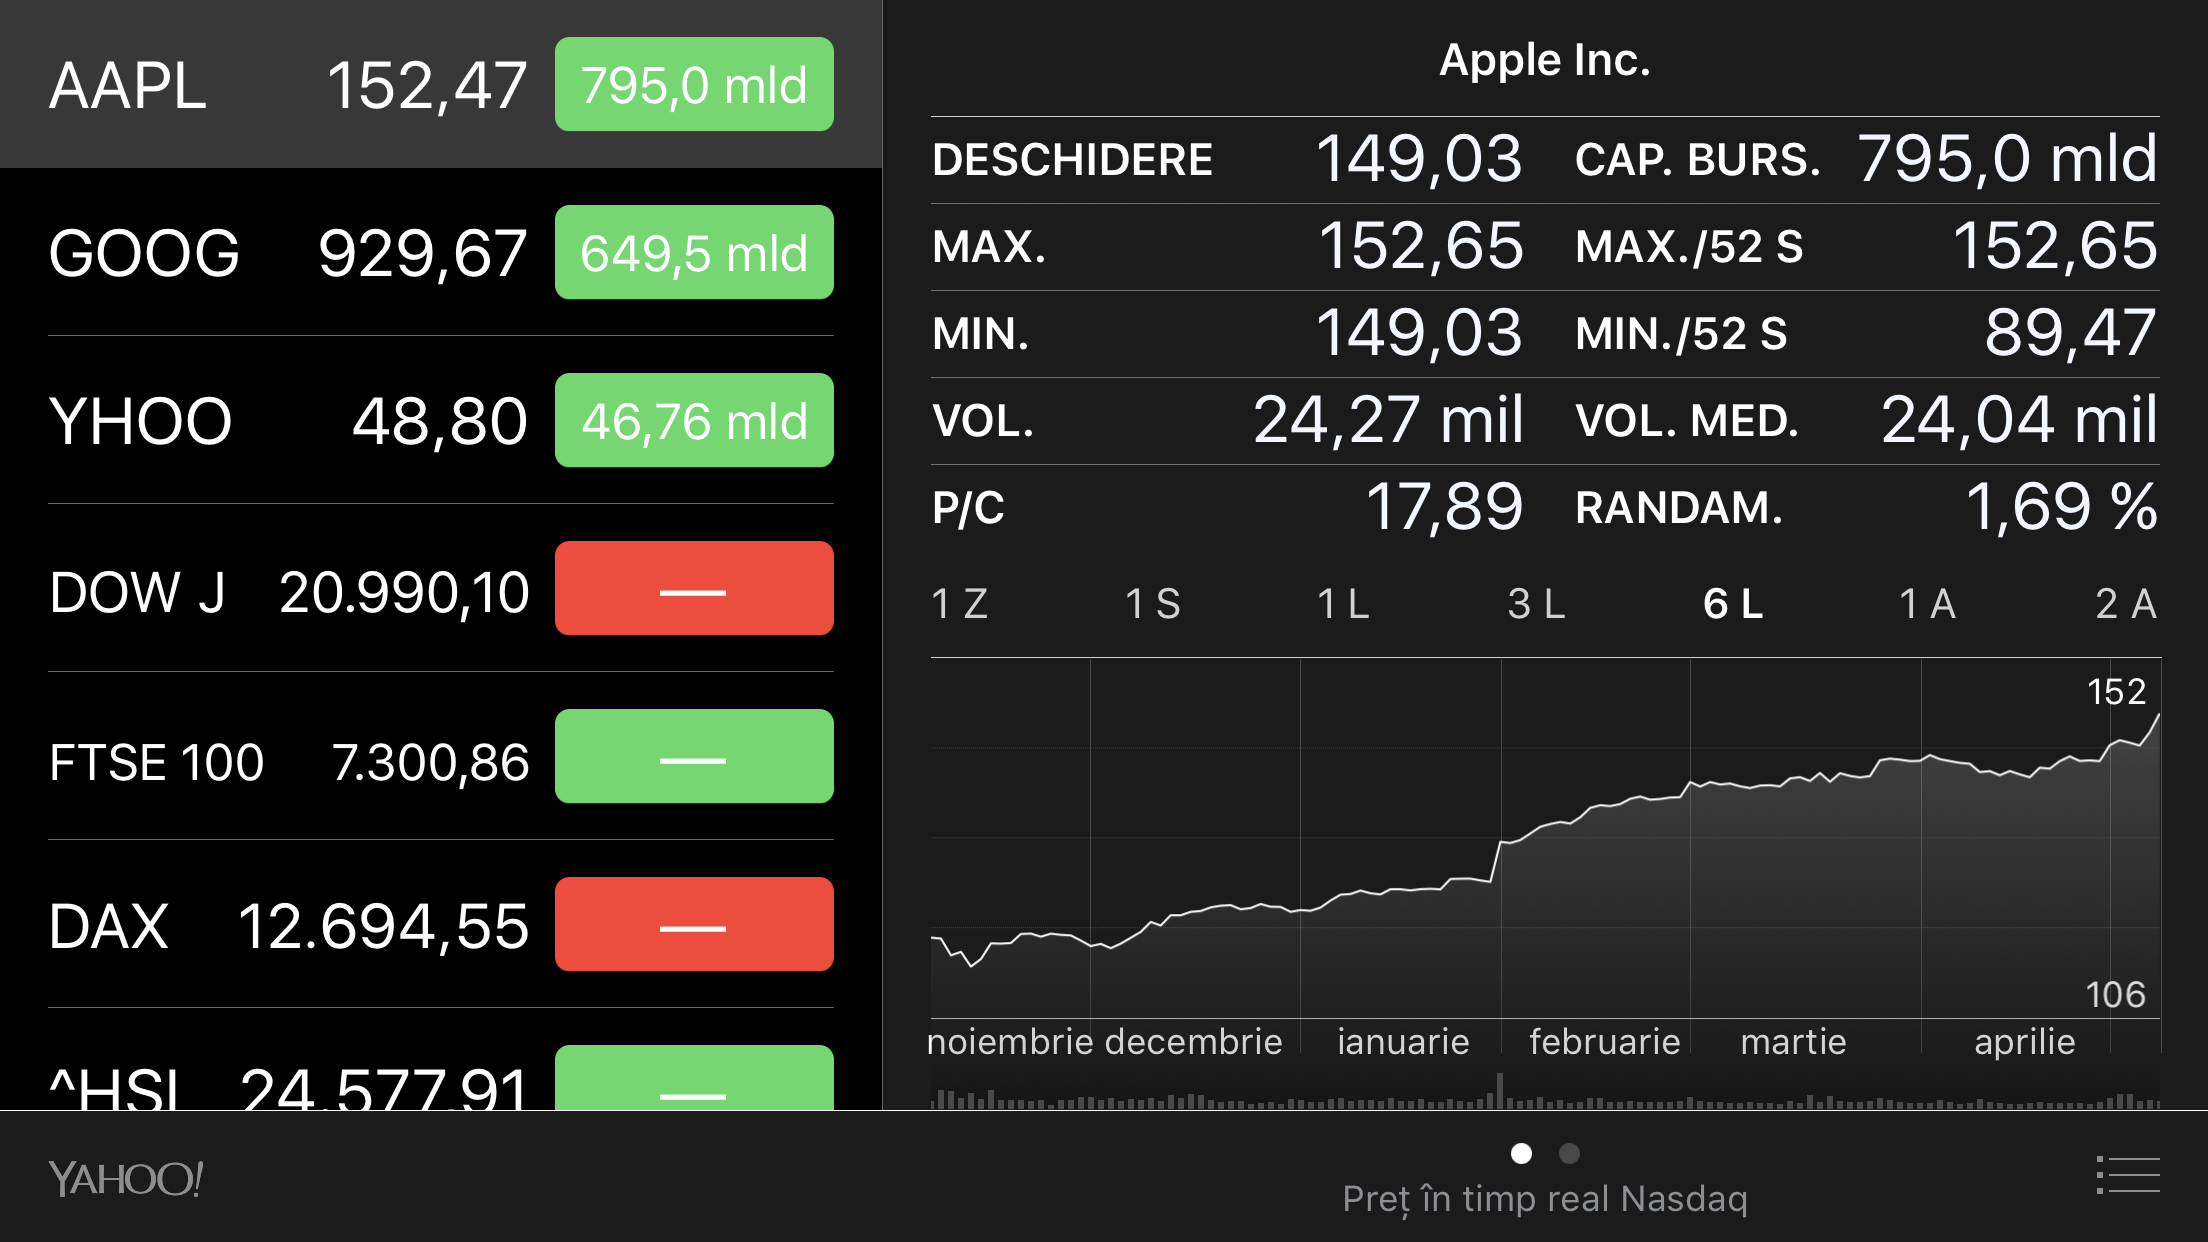Click the AAPL price 152,47
2208x1242 pixels.
tap(427, 85)
